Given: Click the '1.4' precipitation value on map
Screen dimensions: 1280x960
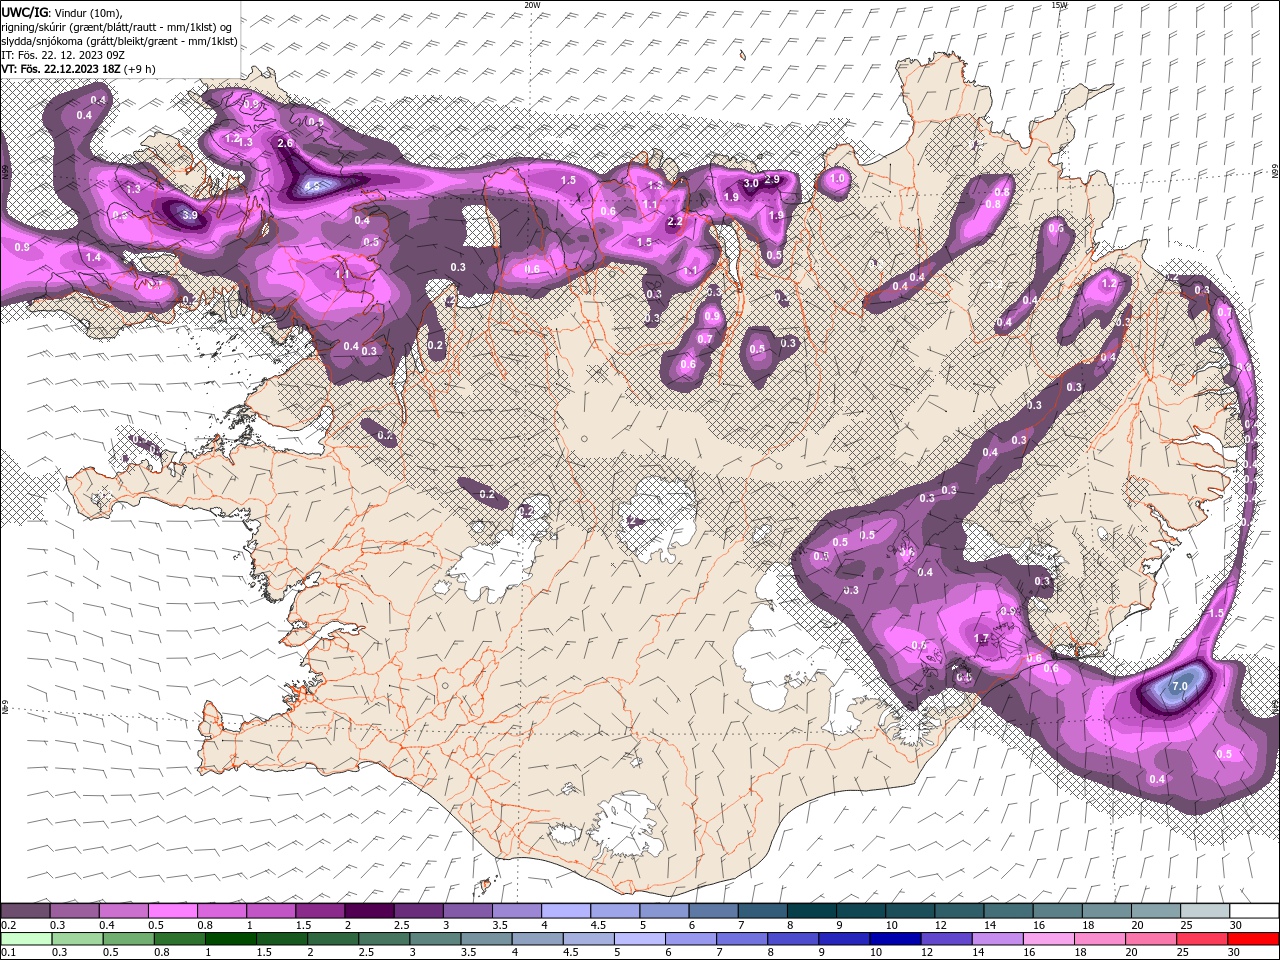Looking at the screenshot, I should [x=93, y=257].
